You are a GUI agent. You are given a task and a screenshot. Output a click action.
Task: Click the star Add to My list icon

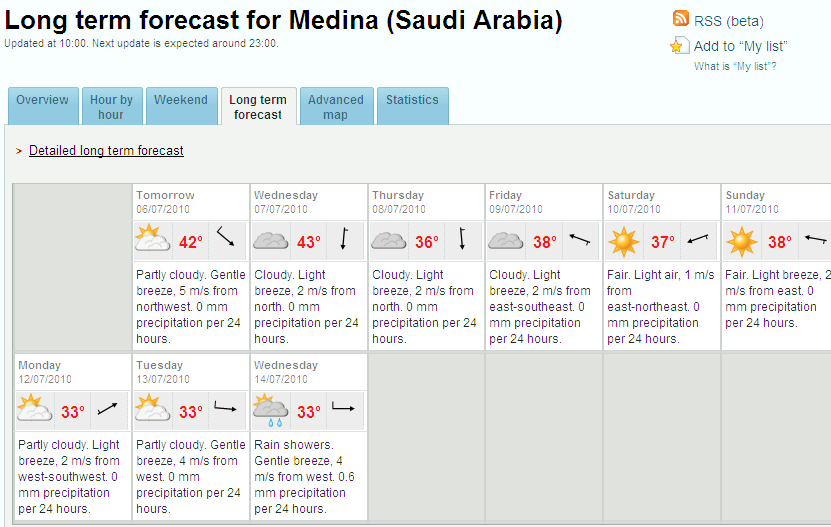pos(680,45)
